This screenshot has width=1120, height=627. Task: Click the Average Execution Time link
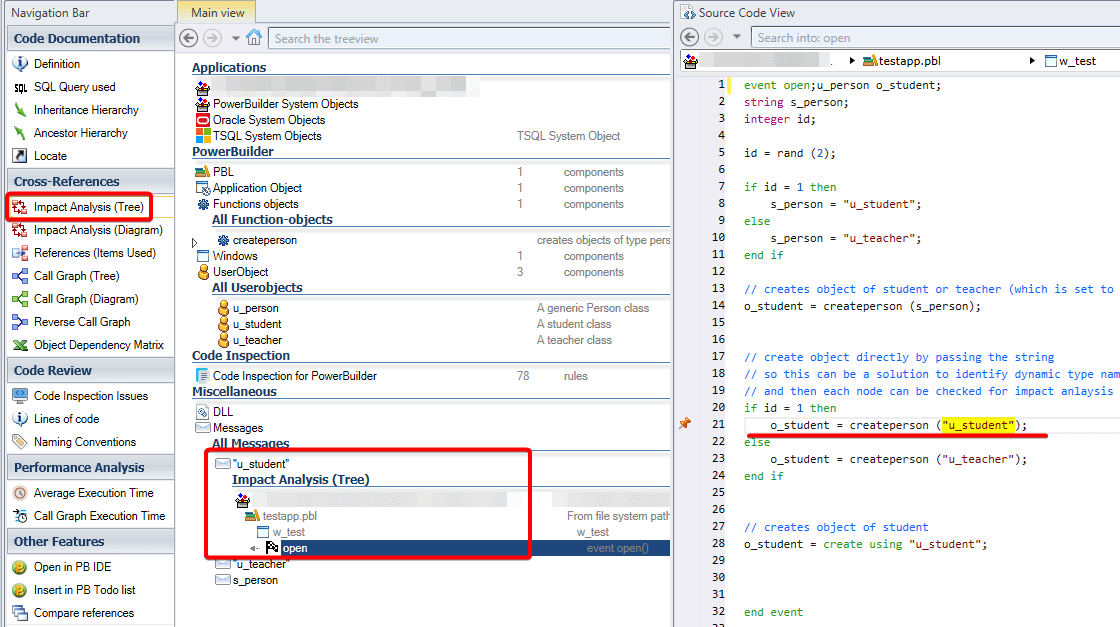[x=93, y=493]
